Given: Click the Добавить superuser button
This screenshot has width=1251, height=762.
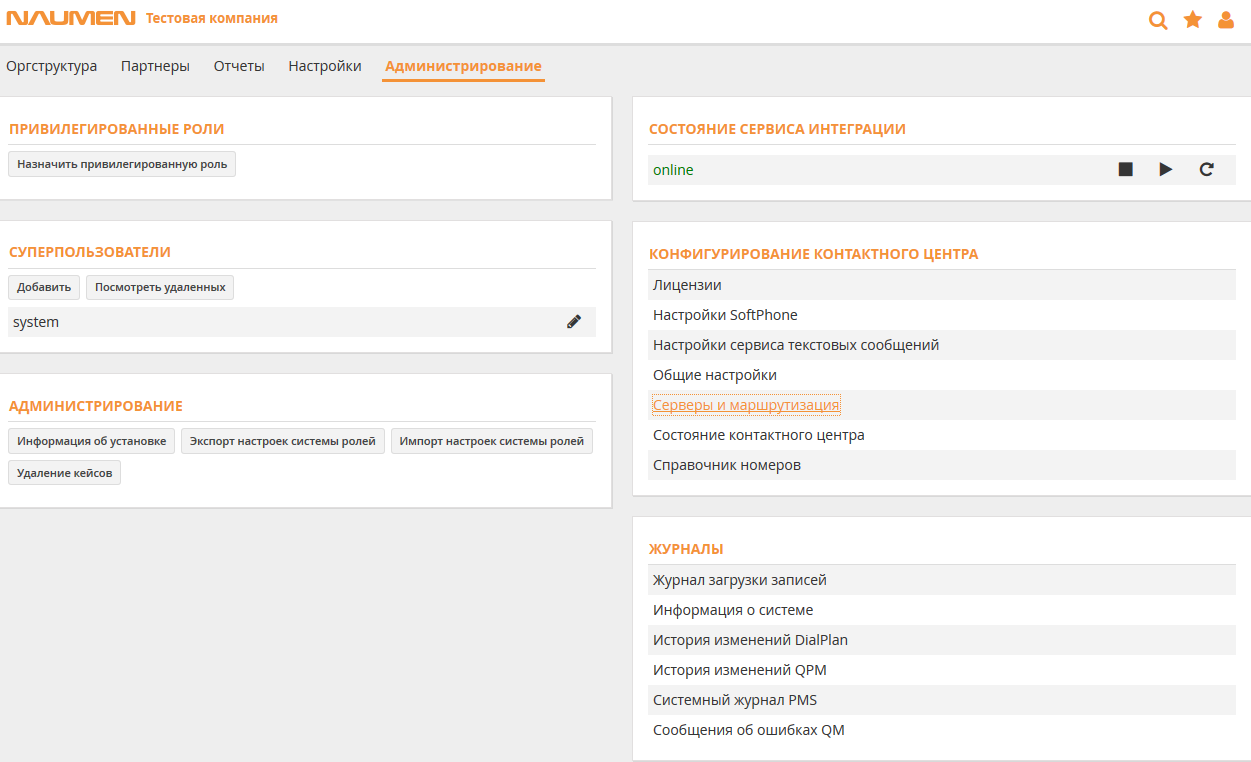Looking at the screenshot, I should pos(44,288).
